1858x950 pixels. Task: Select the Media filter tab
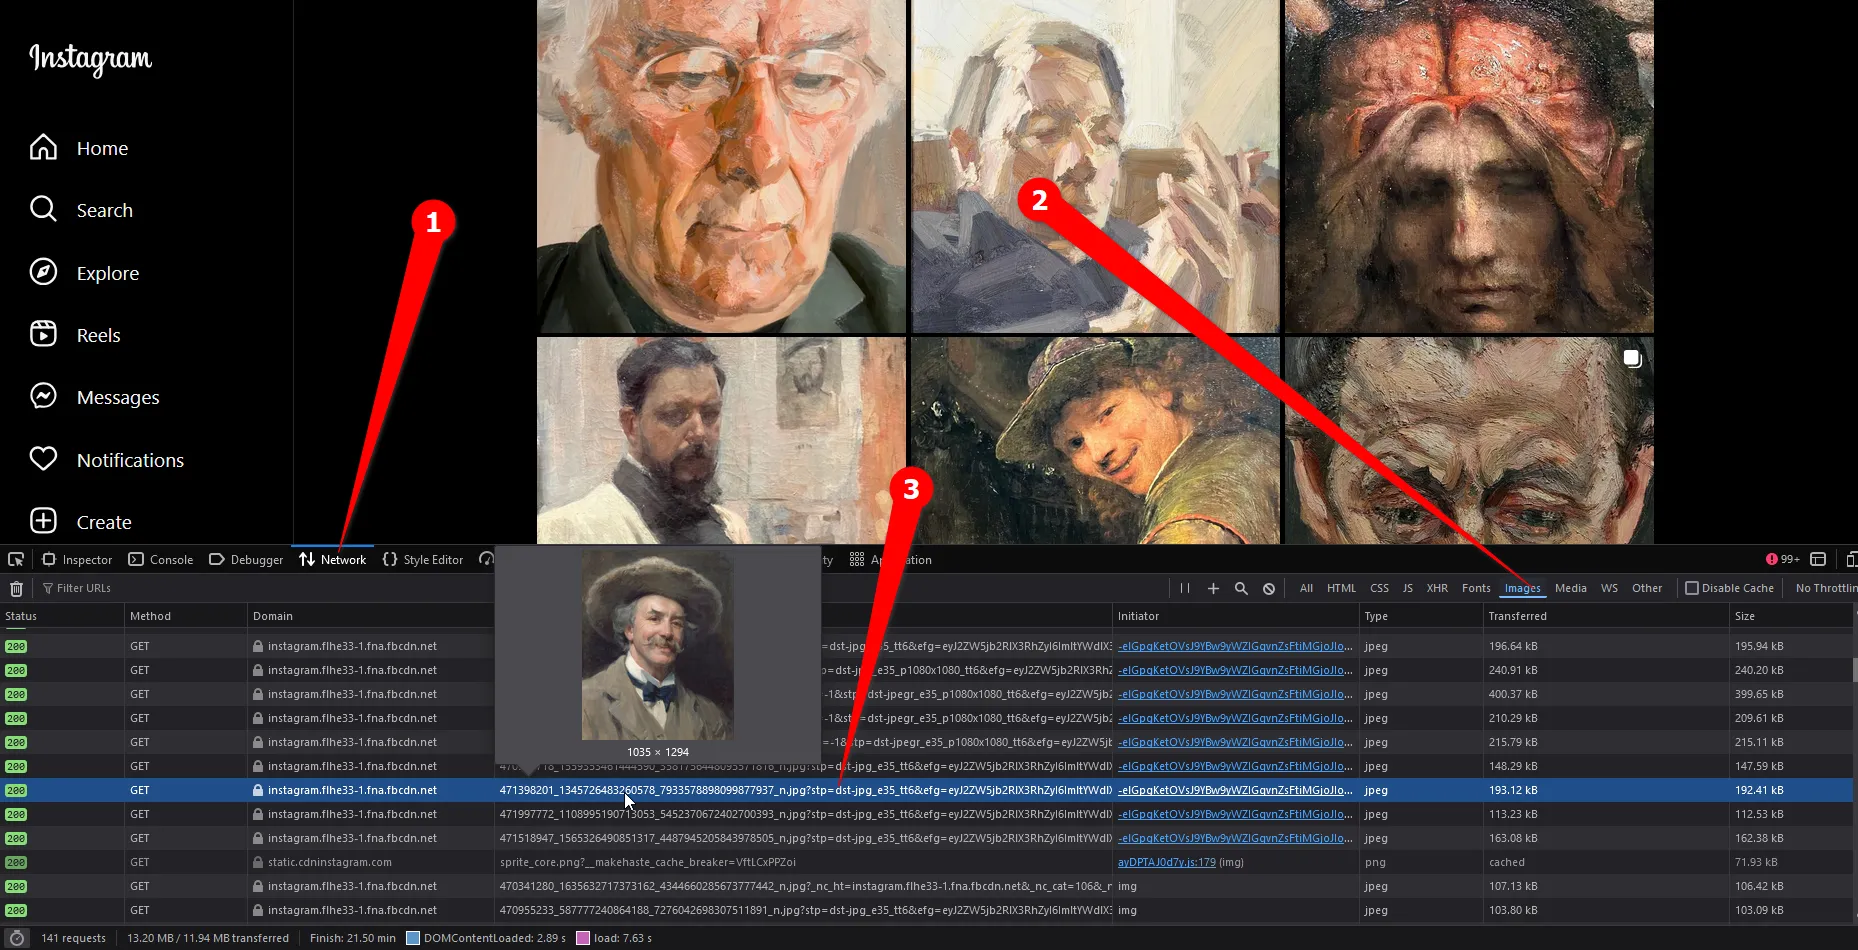[x=1570, y=588]
